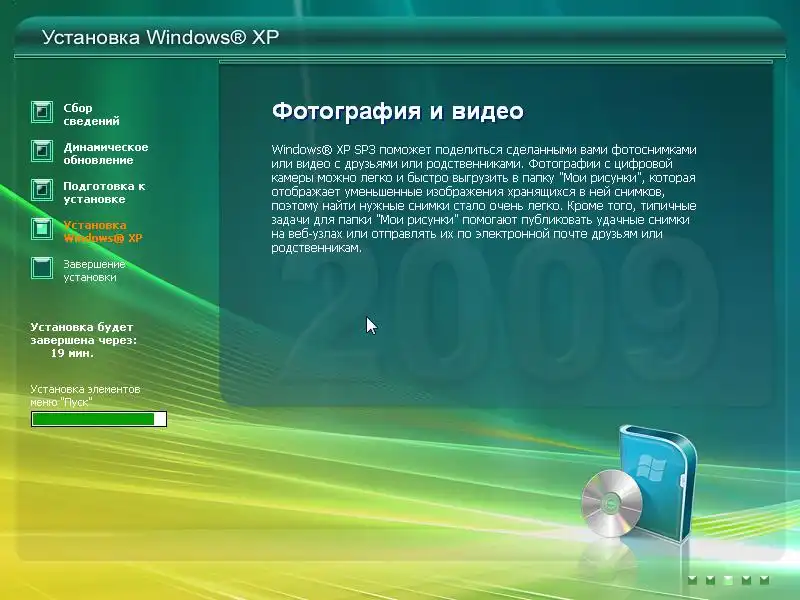
Task: Click the first slide indicator square
Action: click(692, 580)
